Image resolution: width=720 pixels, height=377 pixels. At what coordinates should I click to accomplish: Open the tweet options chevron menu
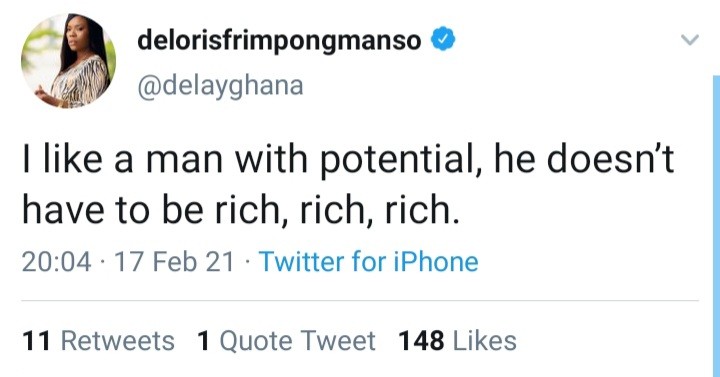[689, 40]
